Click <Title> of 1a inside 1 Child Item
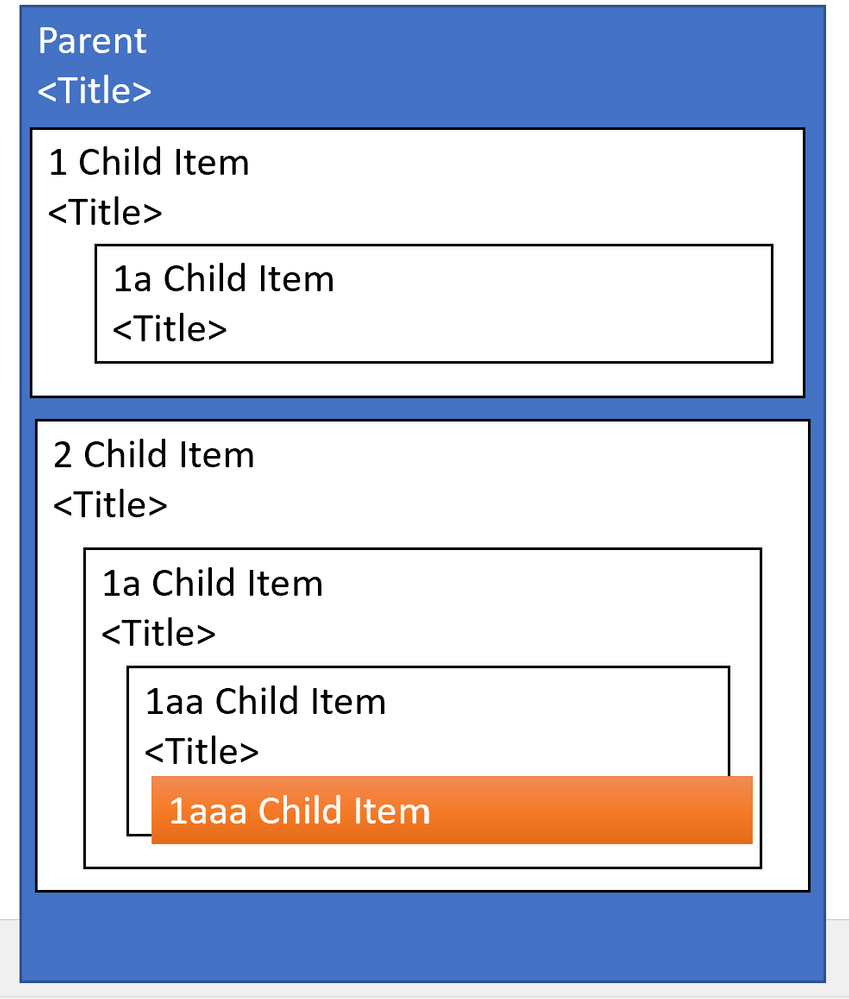Viewport: 849px width, 999px height. pyautogui.click(x=169, y=329)
